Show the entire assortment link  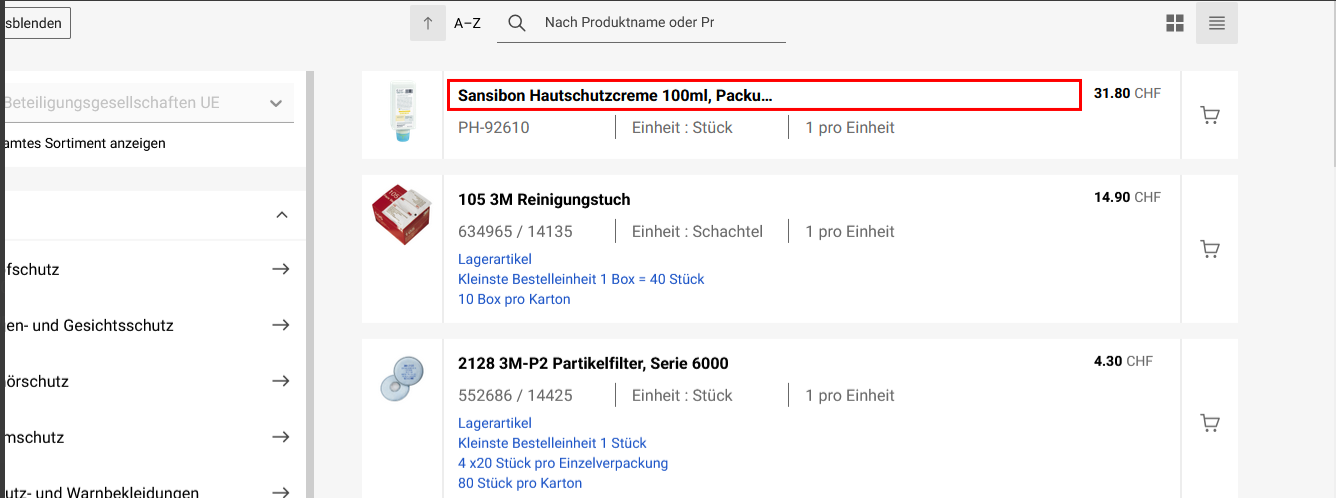84,143
